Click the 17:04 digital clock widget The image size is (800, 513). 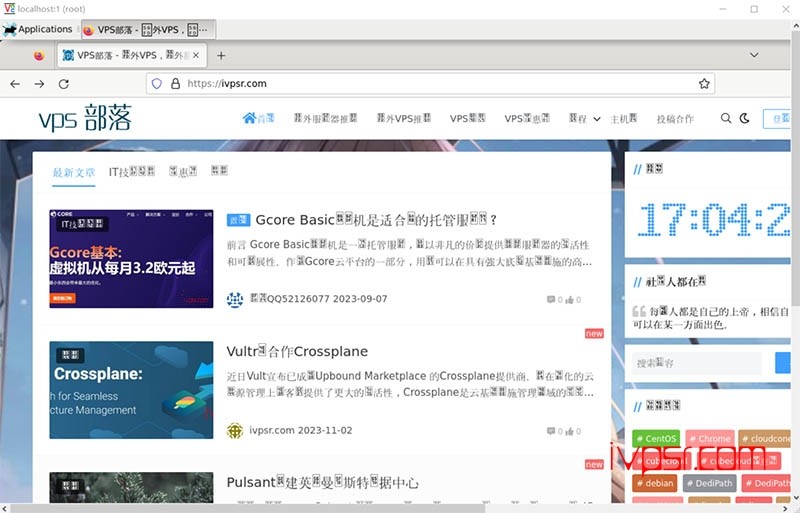[x=713, y=219]
